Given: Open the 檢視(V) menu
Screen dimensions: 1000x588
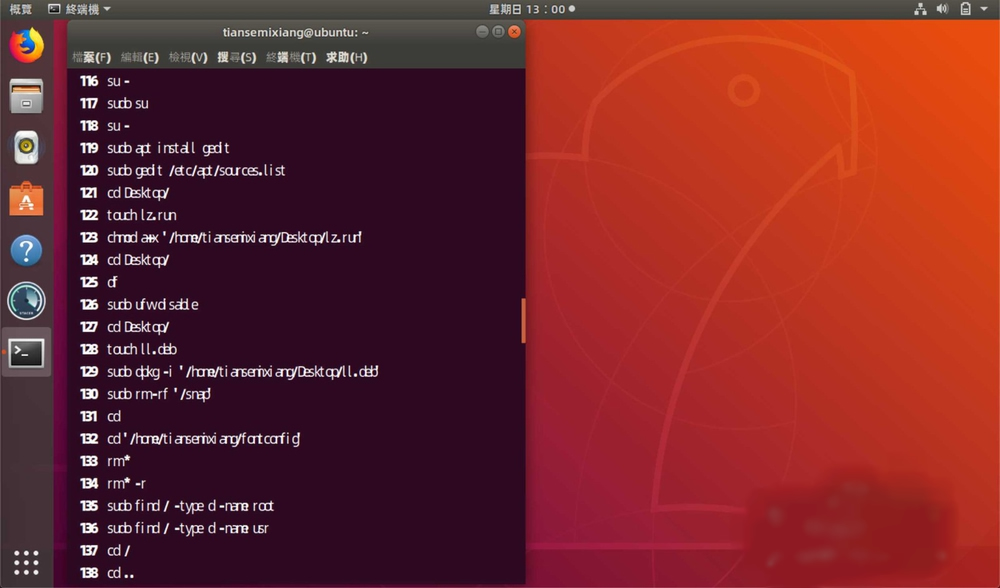Looking at the screenshot, I should tap(188, 57).
